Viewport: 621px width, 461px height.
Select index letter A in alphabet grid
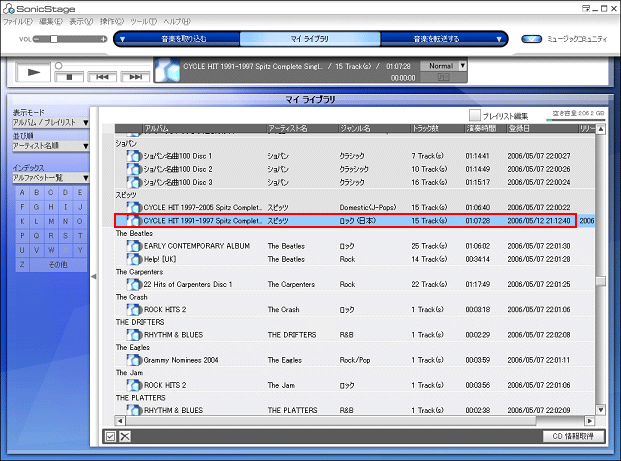tap(22, 193)
